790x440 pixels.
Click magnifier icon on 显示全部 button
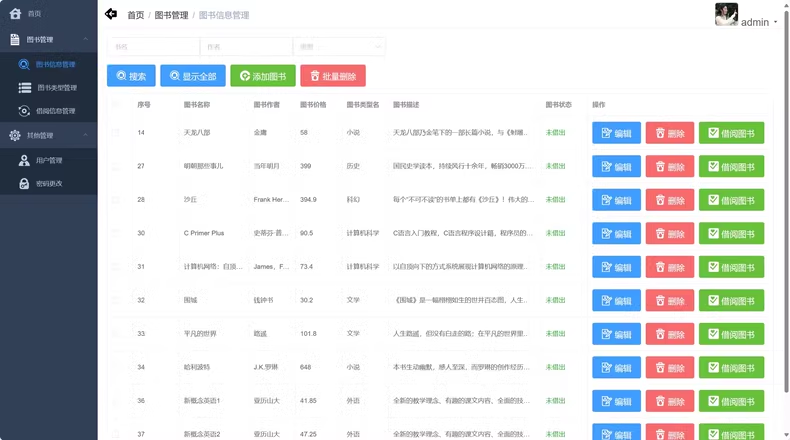tap(174, 76)
